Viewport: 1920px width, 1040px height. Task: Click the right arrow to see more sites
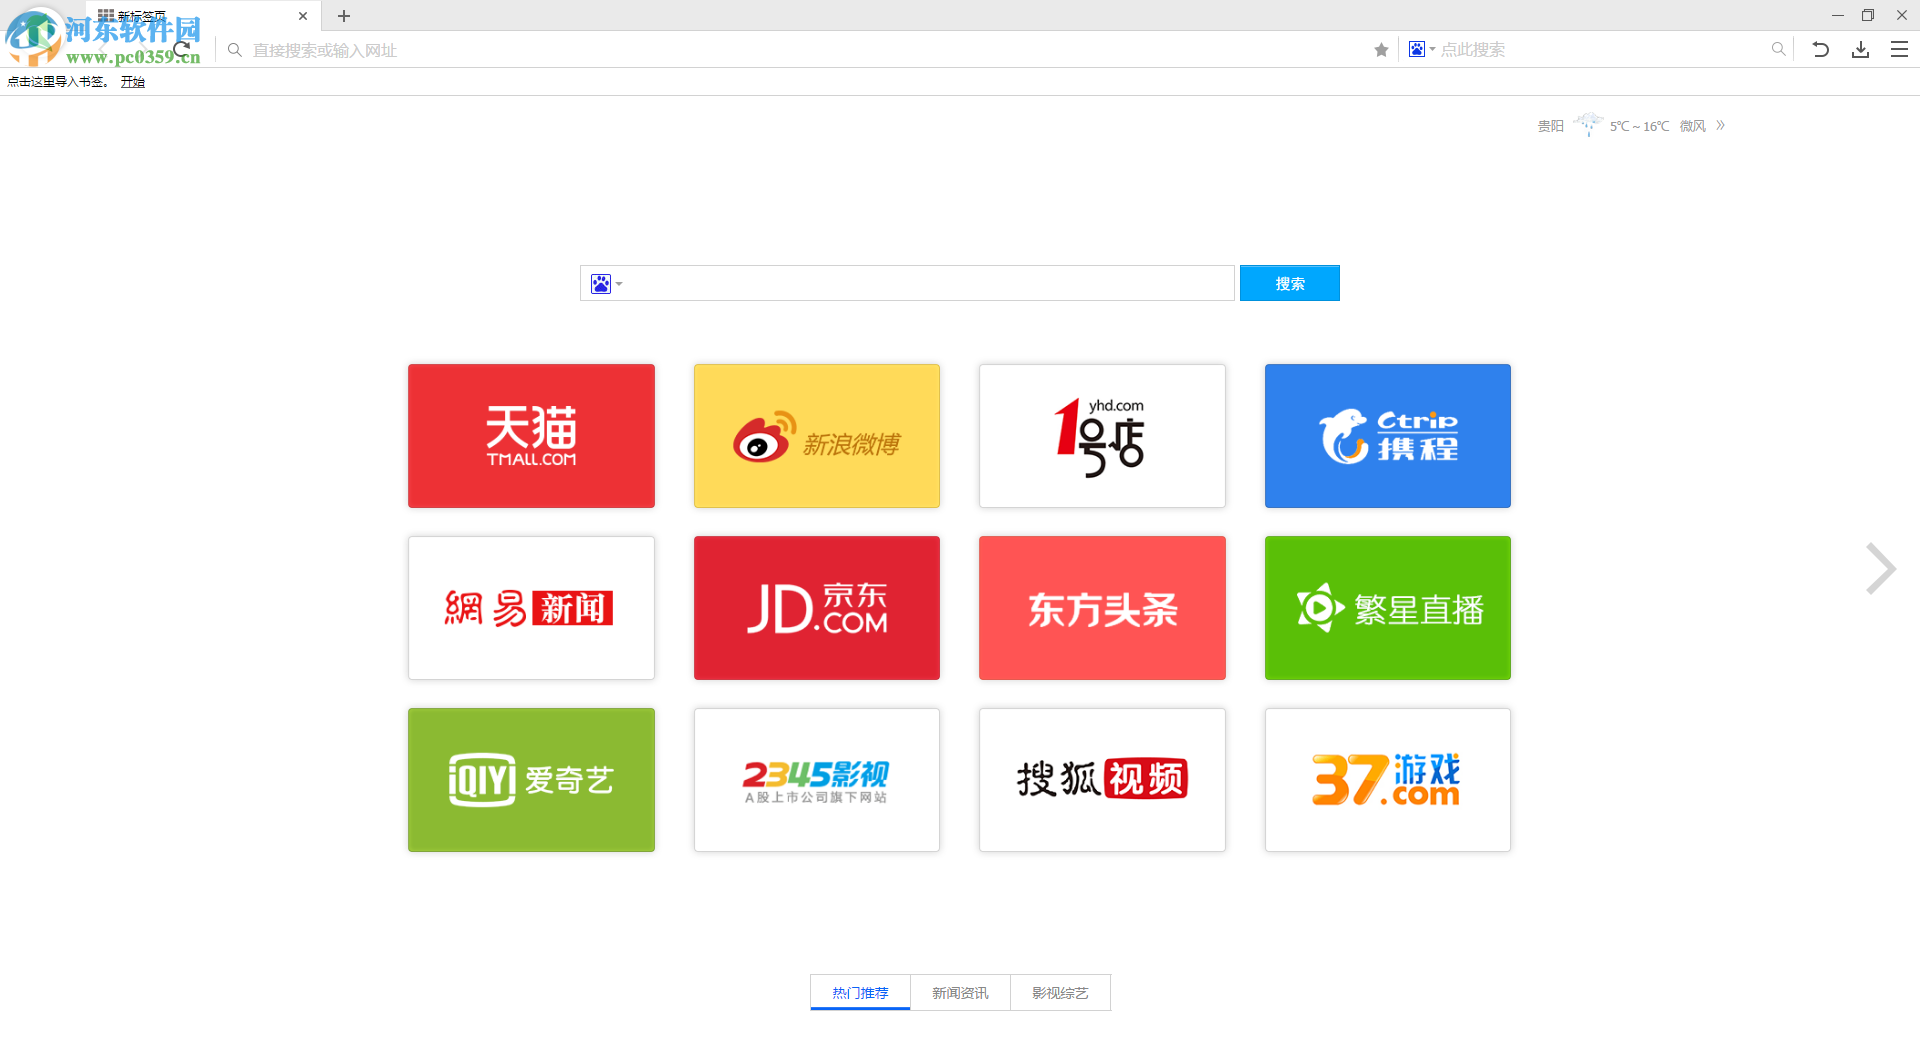point(1881,568)
